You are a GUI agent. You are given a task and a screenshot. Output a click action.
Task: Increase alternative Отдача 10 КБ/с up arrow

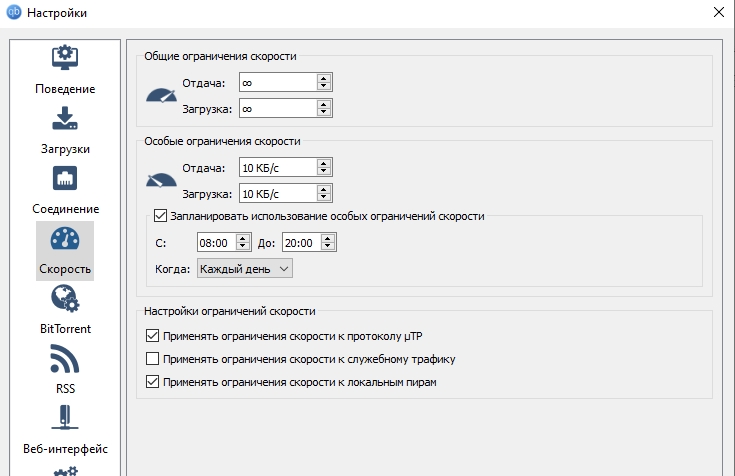click(x=323, y=163)
